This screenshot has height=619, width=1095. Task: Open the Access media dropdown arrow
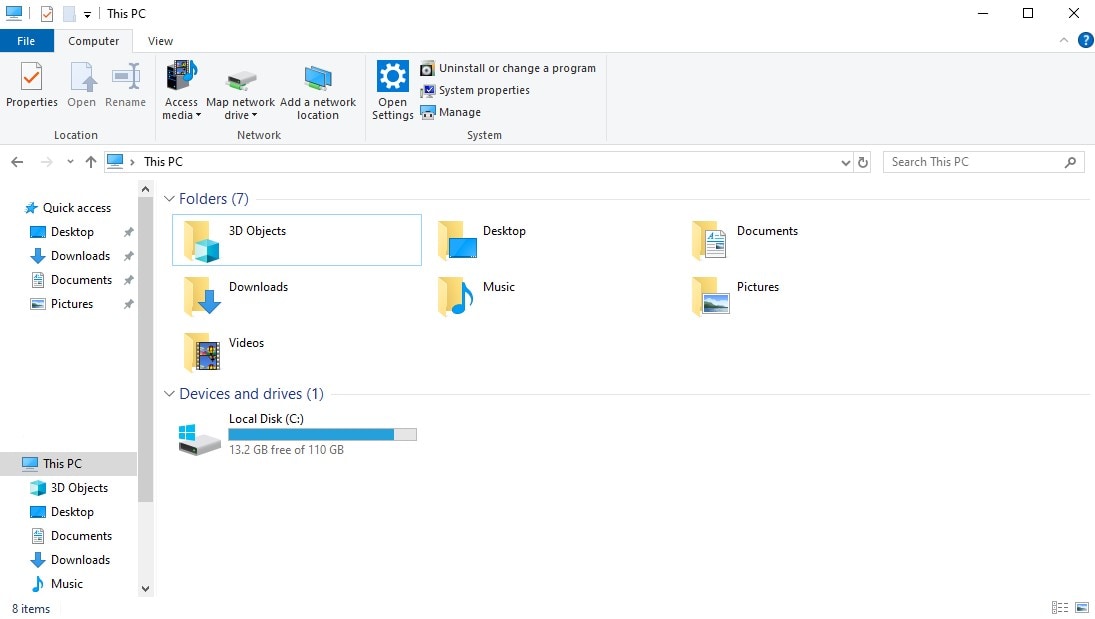[x=198, y=116]
